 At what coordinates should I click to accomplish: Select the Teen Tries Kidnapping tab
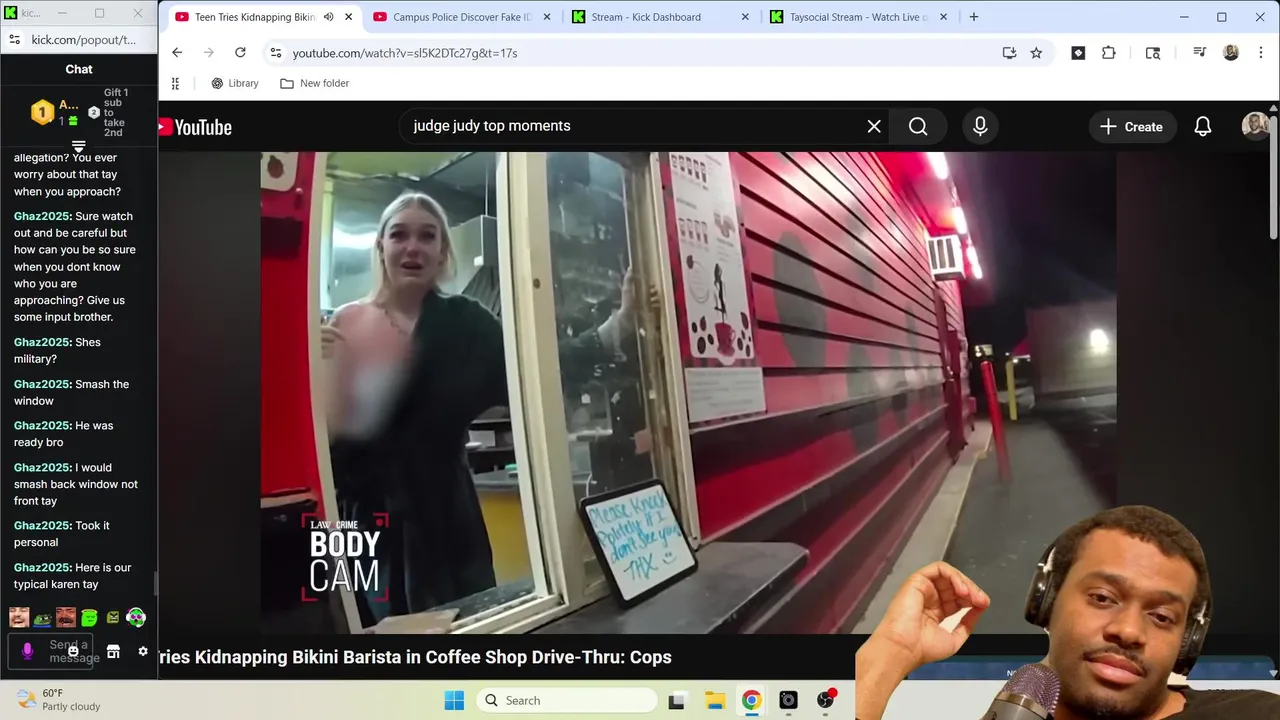point(254,17)
